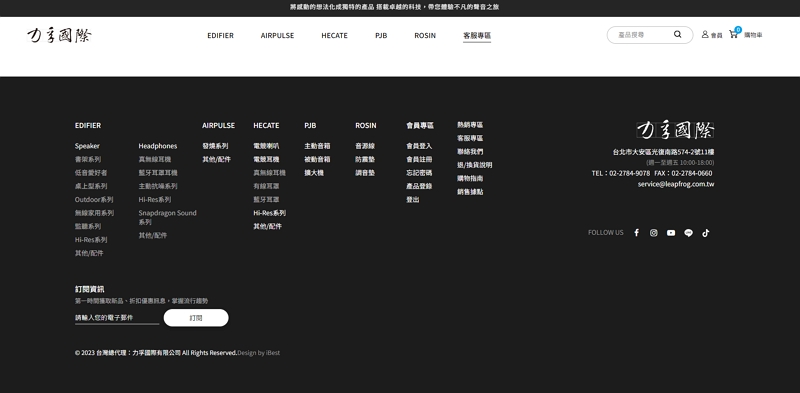Open the TikTok icon in footer
800x393 pixels.
[706, 233]
